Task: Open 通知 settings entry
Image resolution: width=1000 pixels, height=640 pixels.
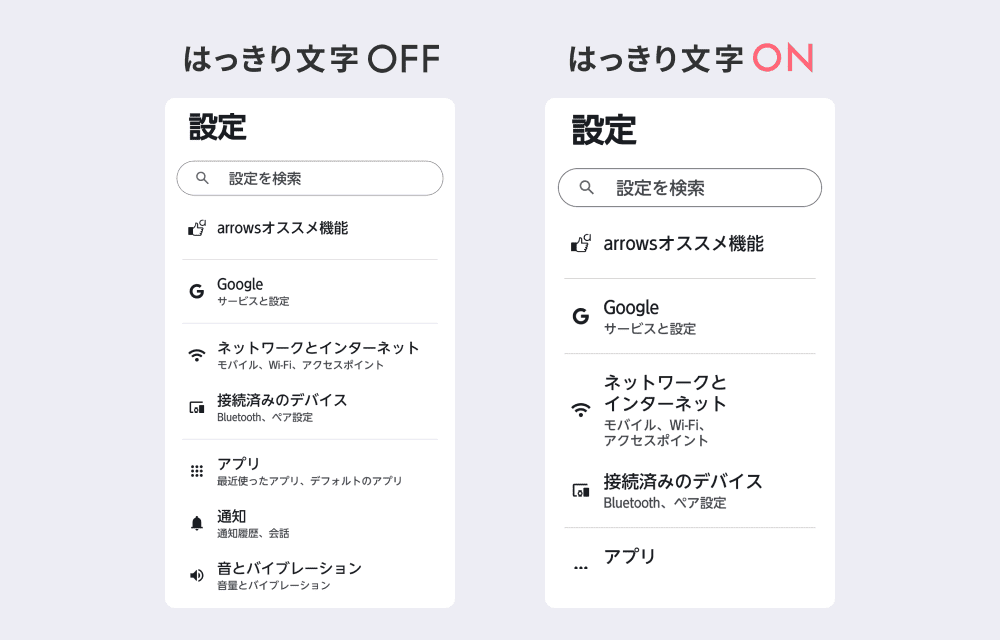Action: click(x=310, y=523)
